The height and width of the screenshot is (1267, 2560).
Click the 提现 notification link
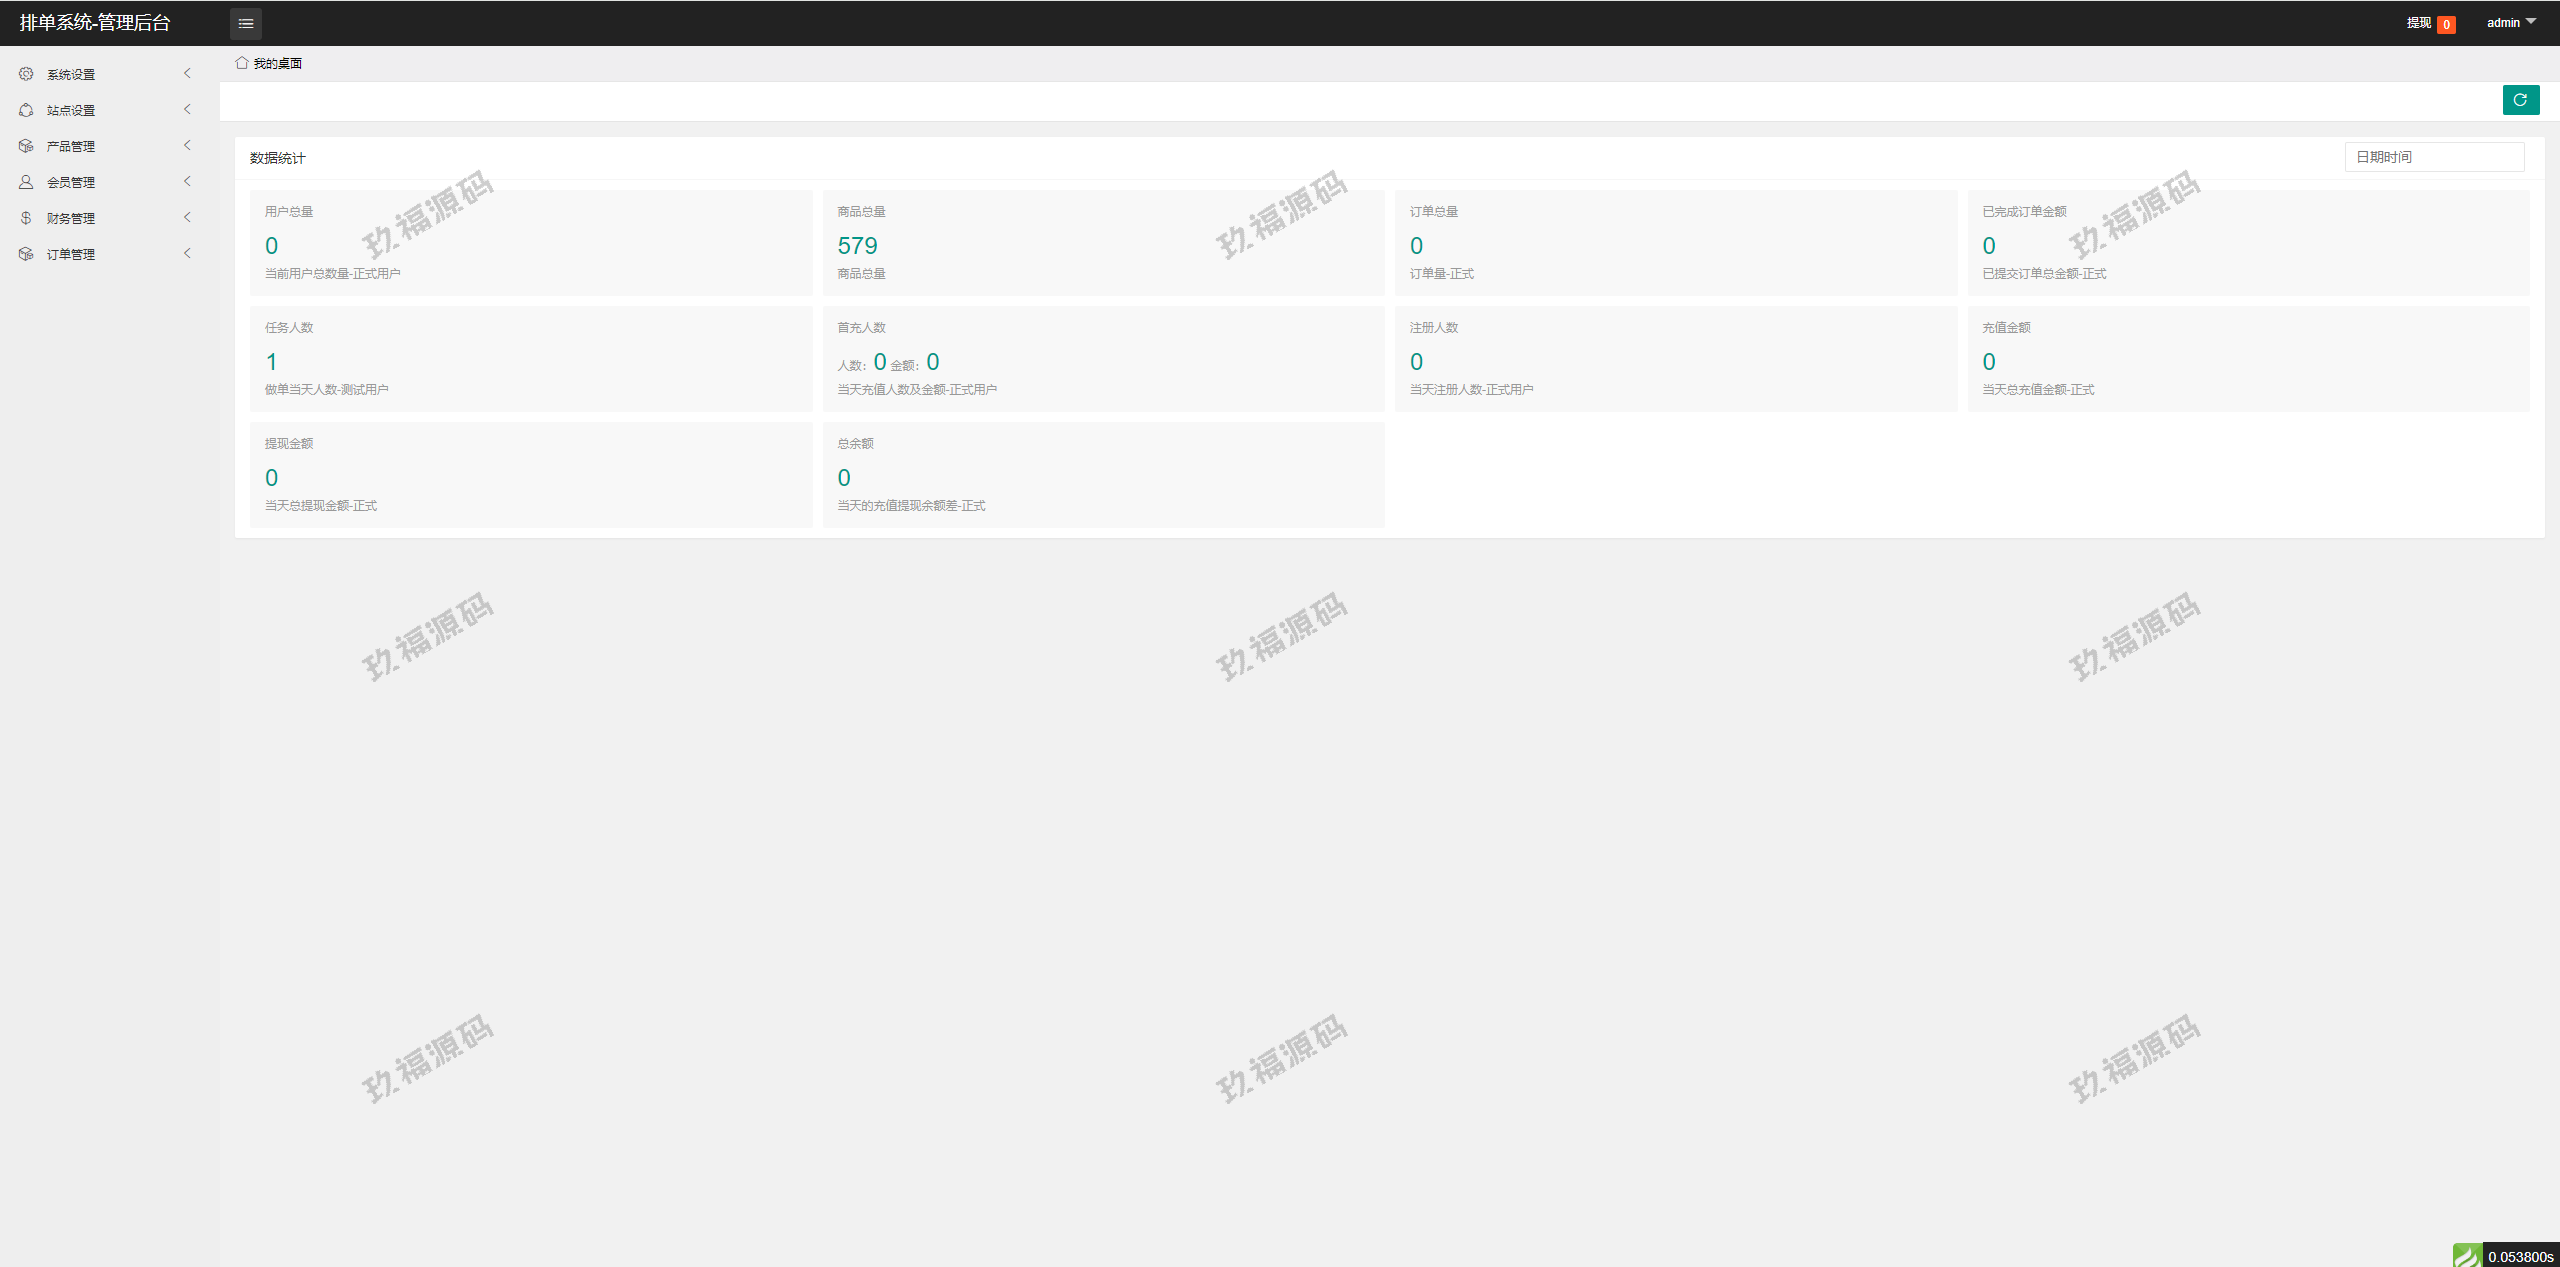tap(2418, 23)
